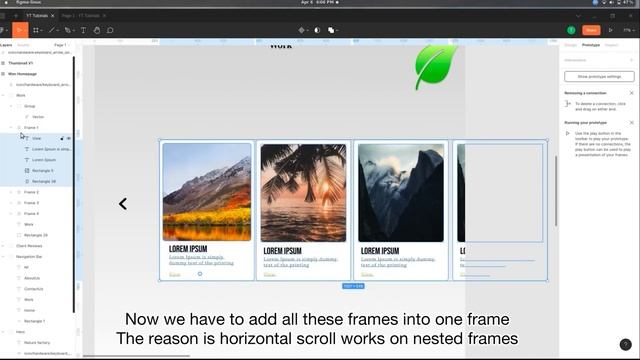Click the mountain autumn card image
640x360 pixels.
pos(207,192)
